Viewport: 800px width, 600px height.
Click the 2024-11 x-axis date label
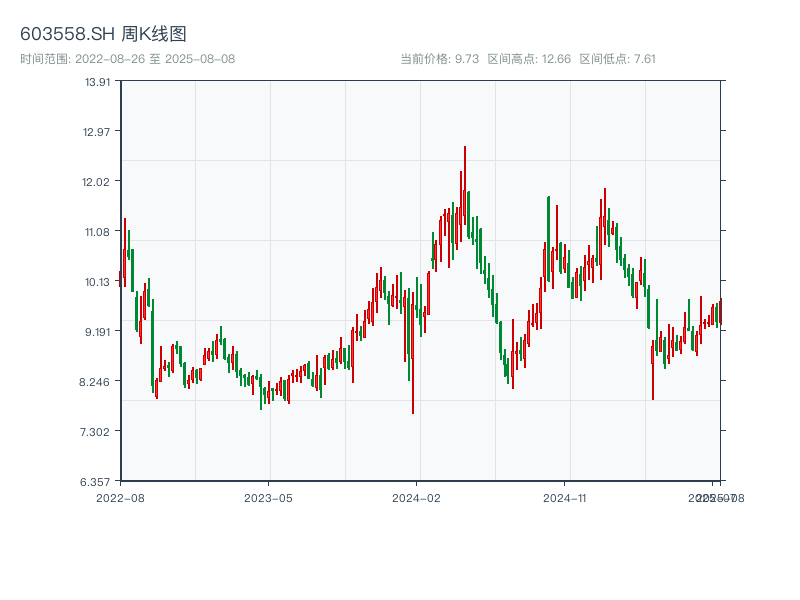pos(565,497)
